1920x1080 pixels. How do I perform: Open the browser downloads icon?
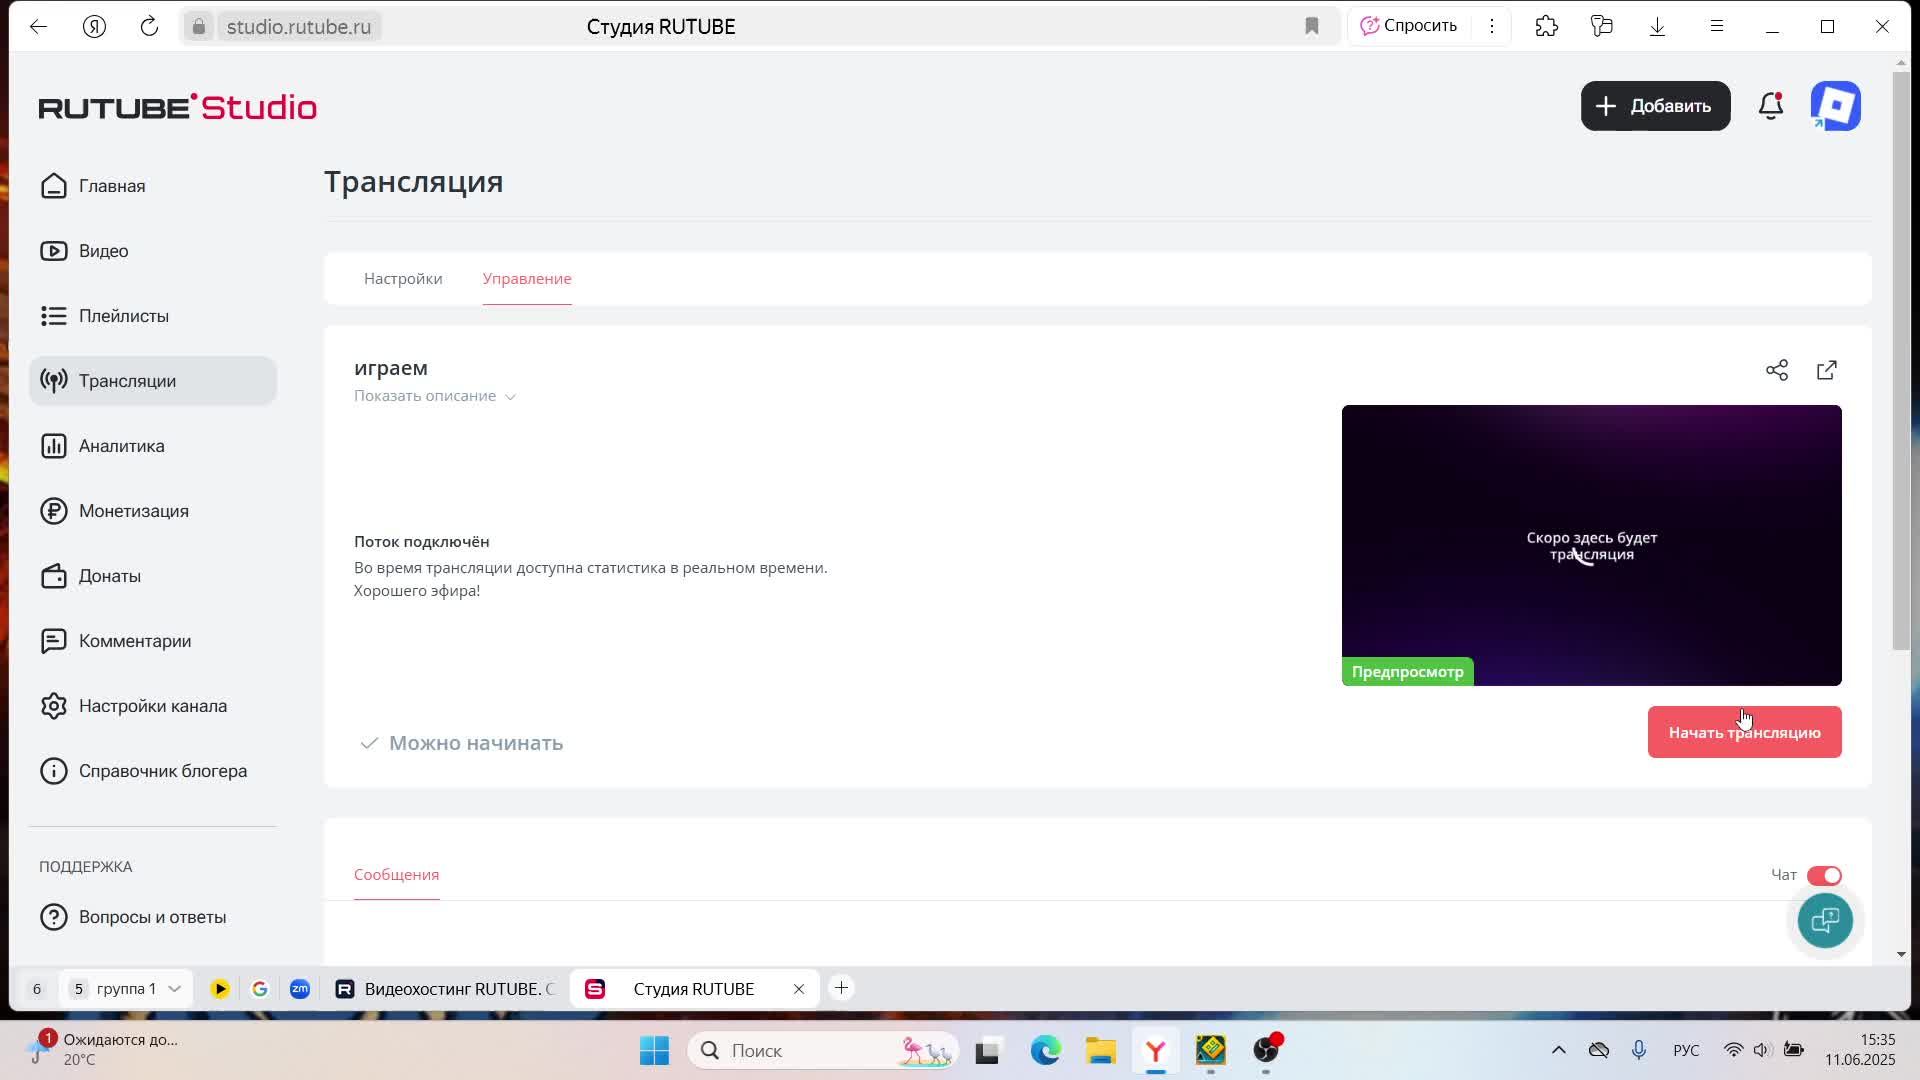click(x=1657, y=27)
